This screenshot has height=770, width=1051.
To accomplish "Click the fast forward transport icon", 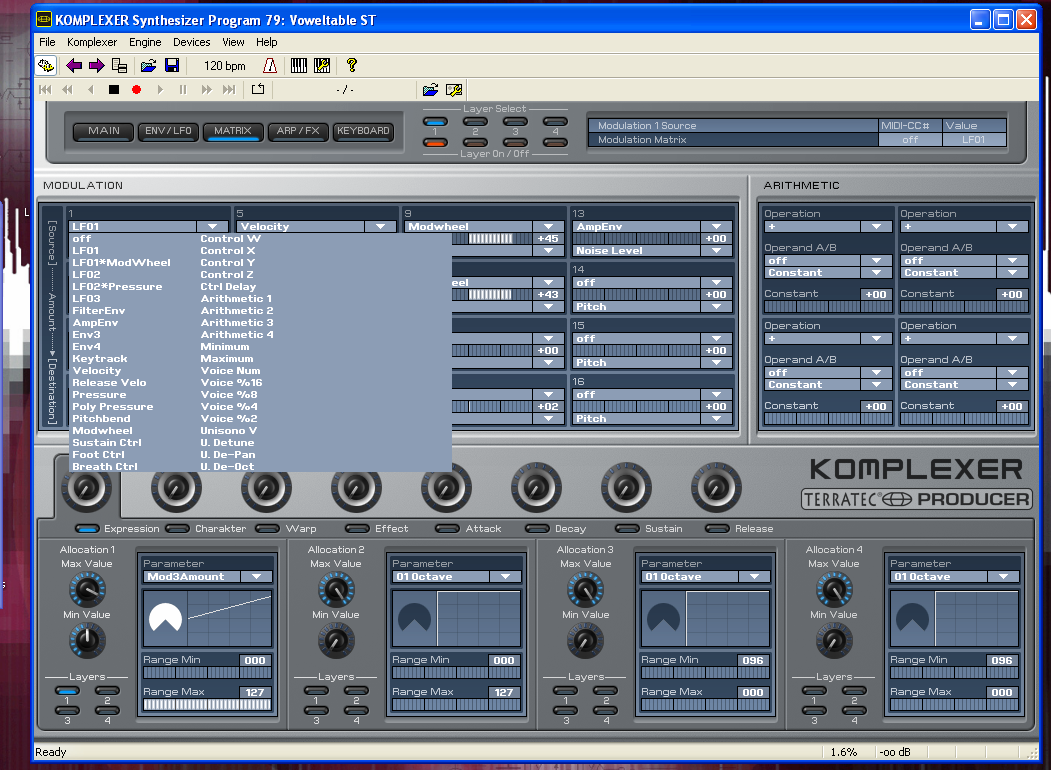I will (206, 90).
